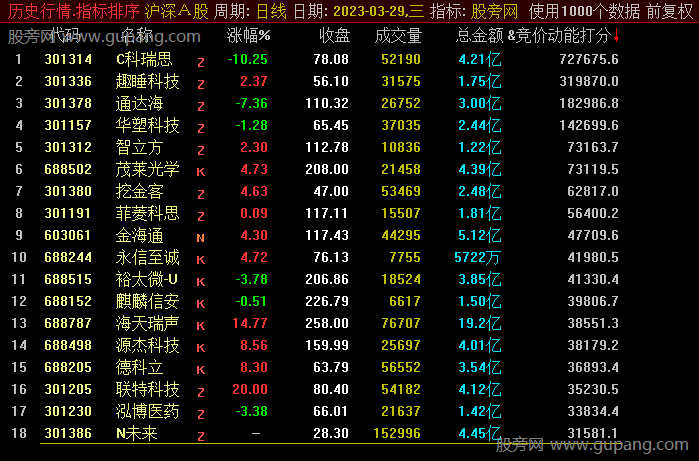Select stock name 通达海

[140, 103]
